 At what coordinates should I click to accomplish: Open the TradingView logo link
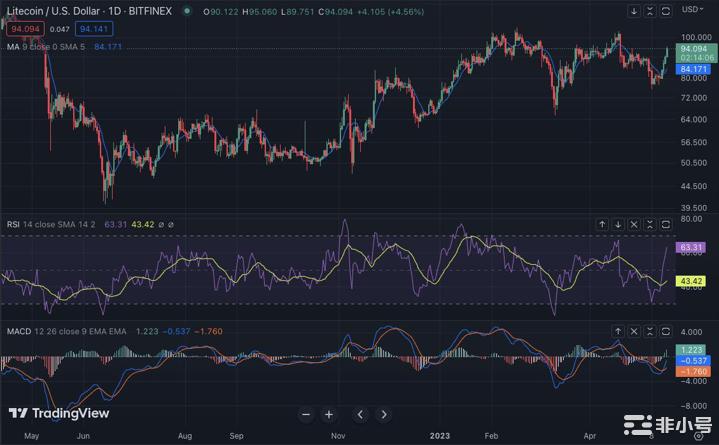point(46,413)
